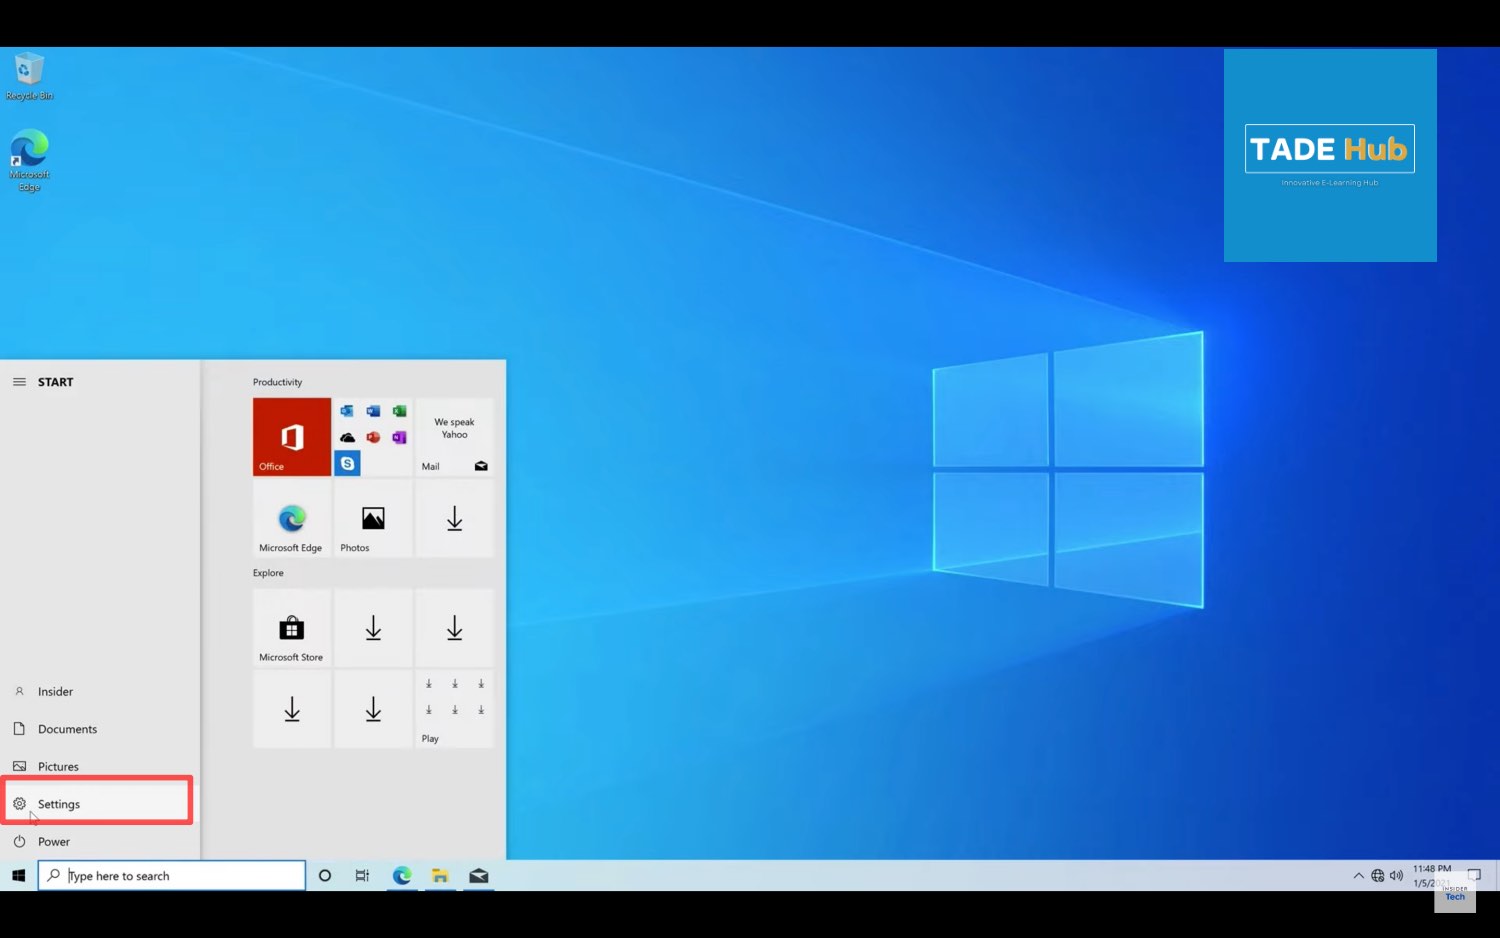Click the START label at menu top
Image resolution: width=1500 pixels, height=938 pixels.
click(x=56, y=382)
